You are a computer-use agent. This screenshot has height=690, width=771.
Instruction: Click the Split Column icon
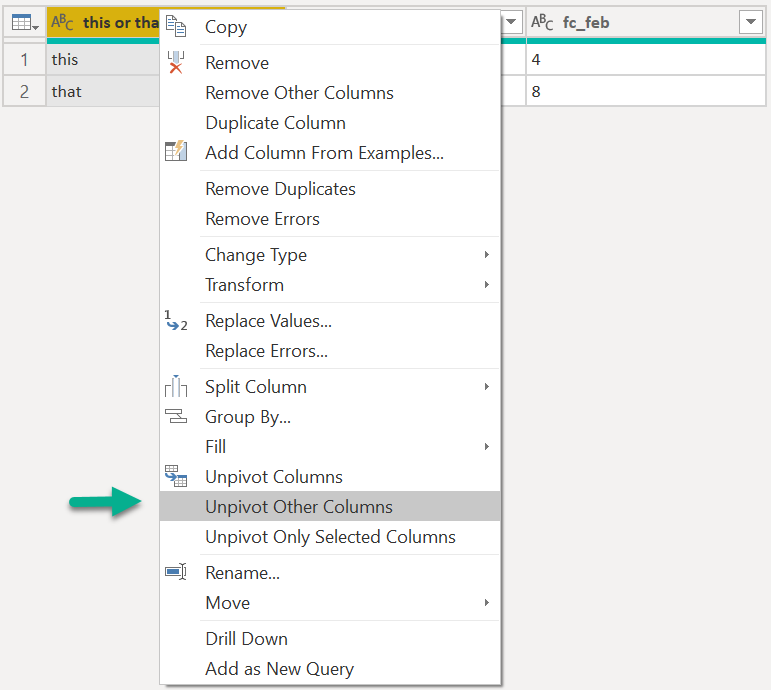click(176, 386)
